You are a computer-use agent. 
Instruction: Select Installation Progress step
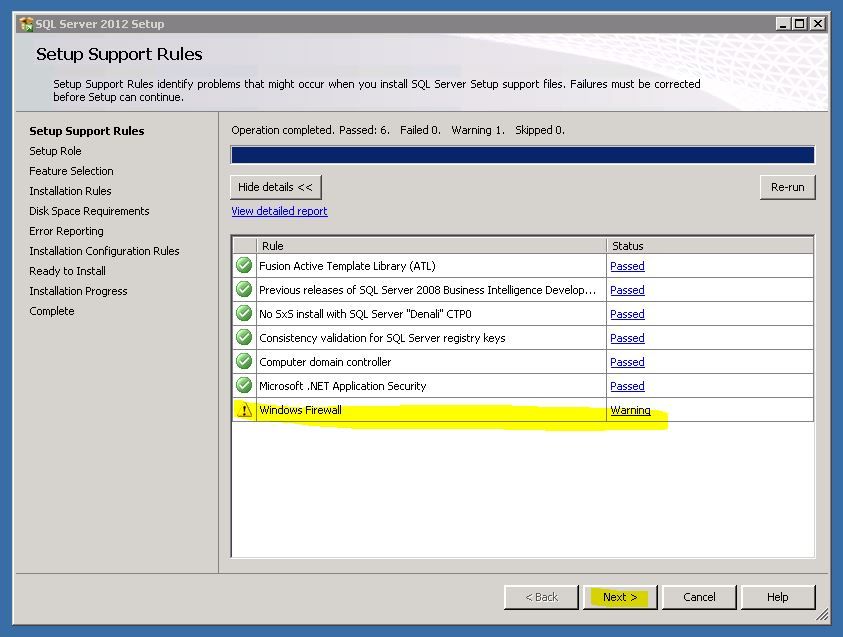pyautogui.click(x=78, y=291)
